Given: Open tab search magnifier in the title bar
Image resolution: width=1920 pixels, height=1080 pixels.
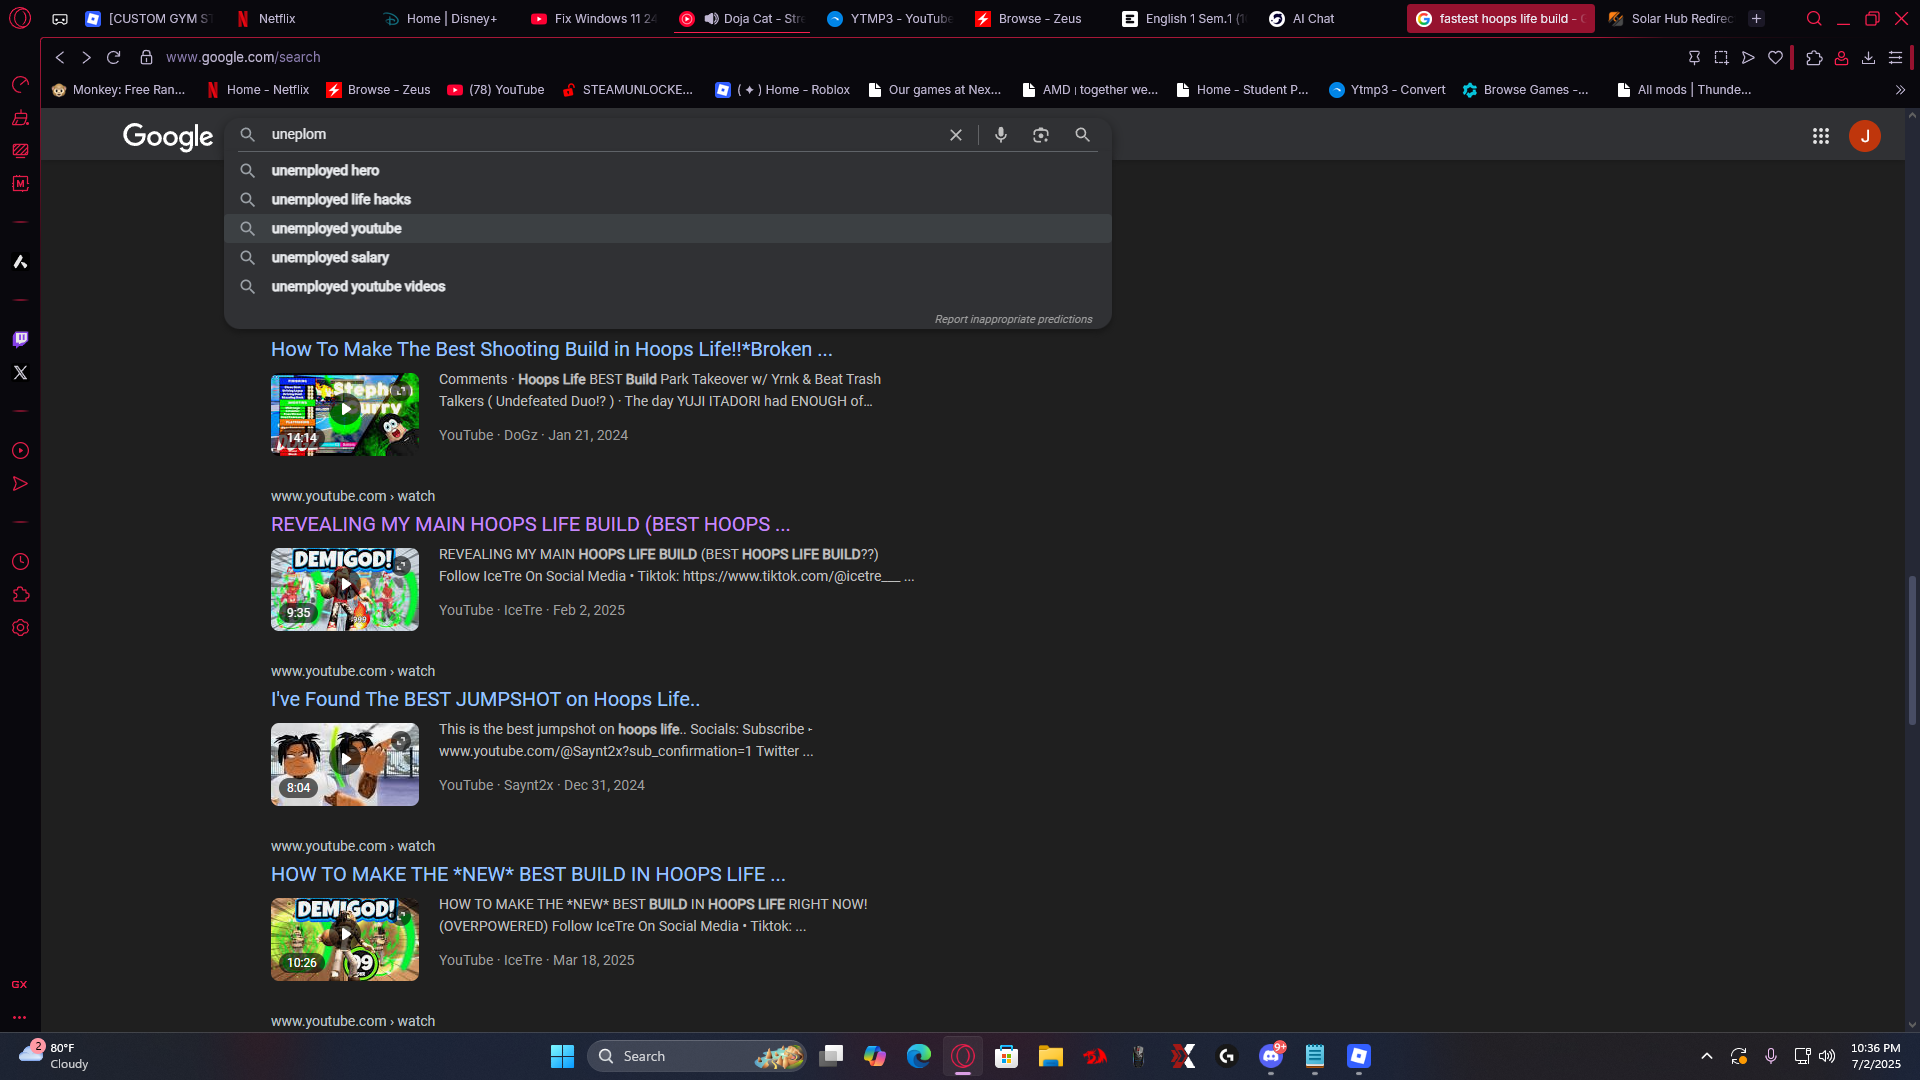Looking at the screenshot, I should click(1814, 19).
